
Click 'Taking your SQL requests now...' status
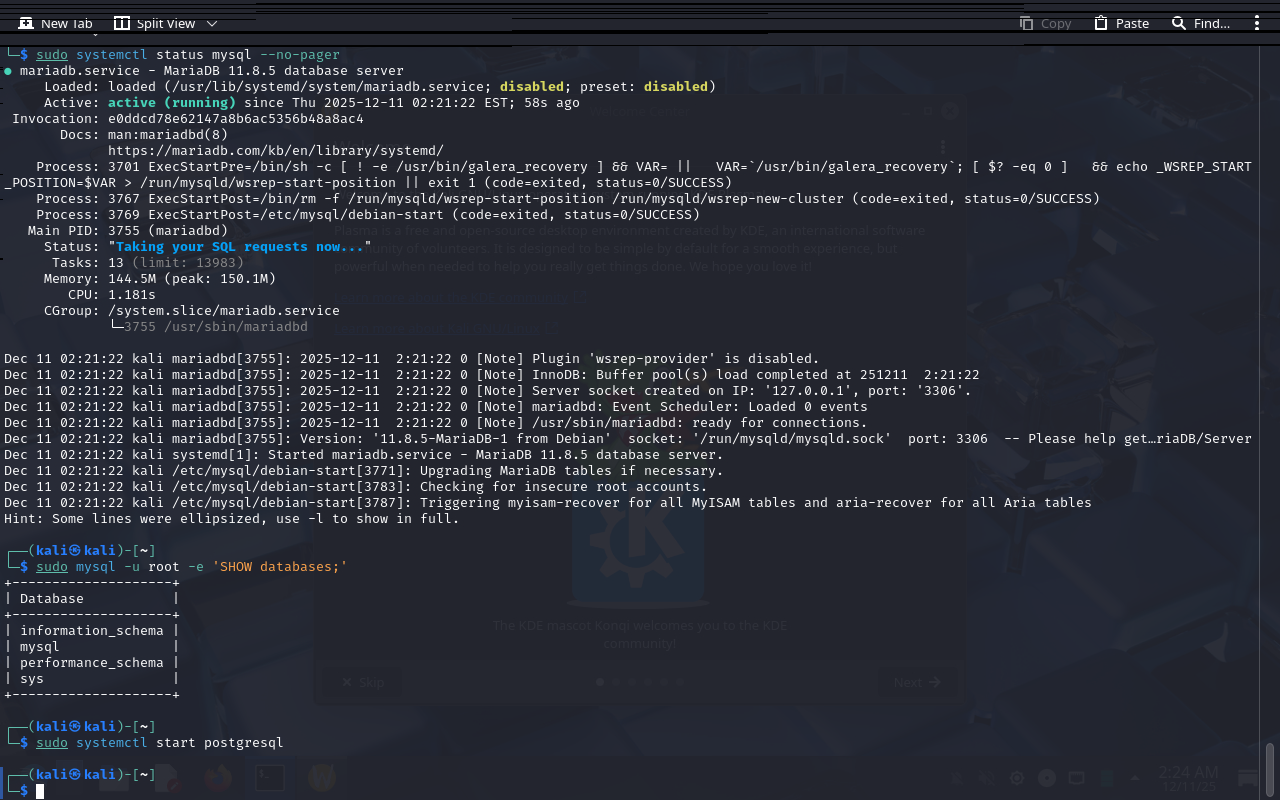click(240, 246)
